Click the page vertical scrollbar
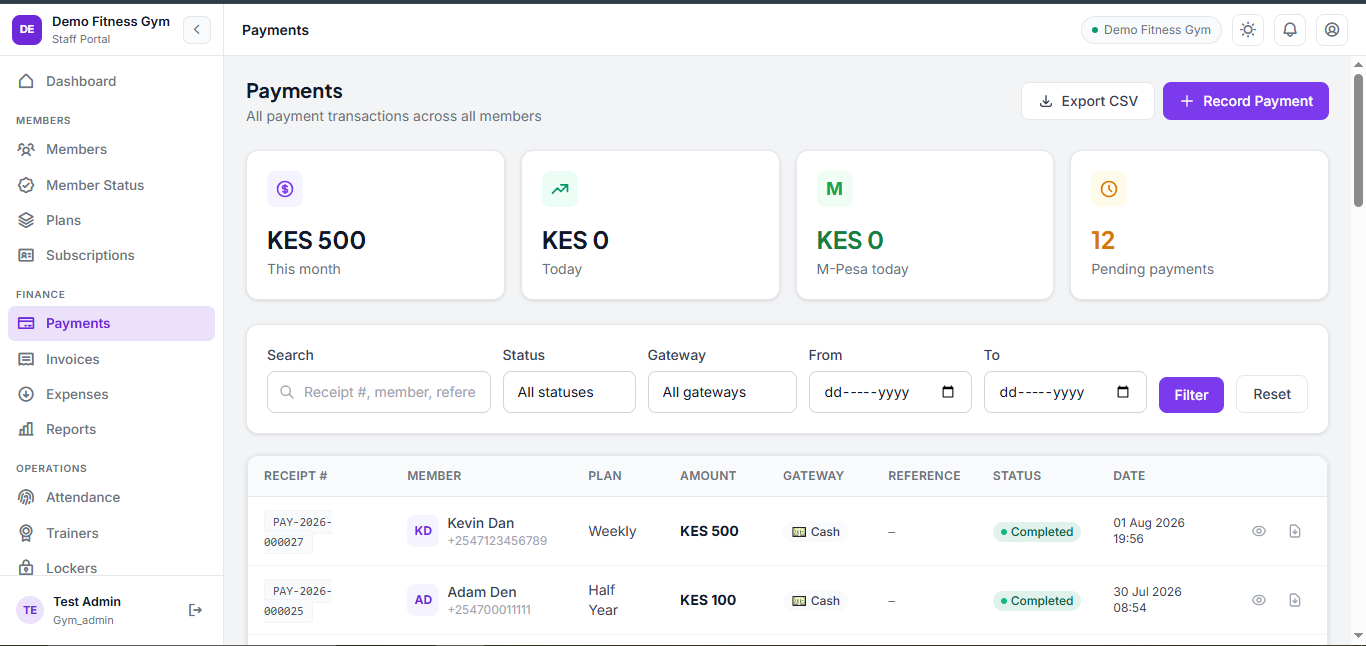 coord(1358,140)
